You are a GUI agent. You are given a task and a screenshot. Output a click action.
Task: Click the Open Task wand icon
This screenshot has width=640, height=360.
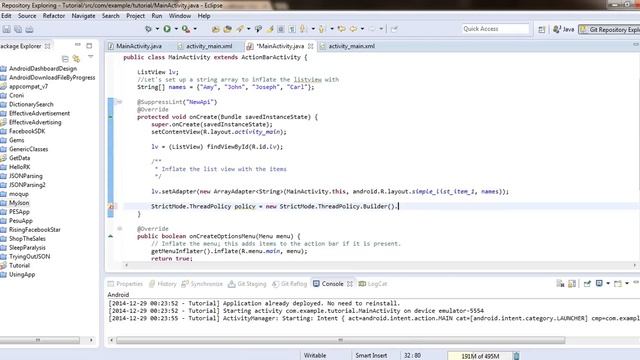(240, 29)
